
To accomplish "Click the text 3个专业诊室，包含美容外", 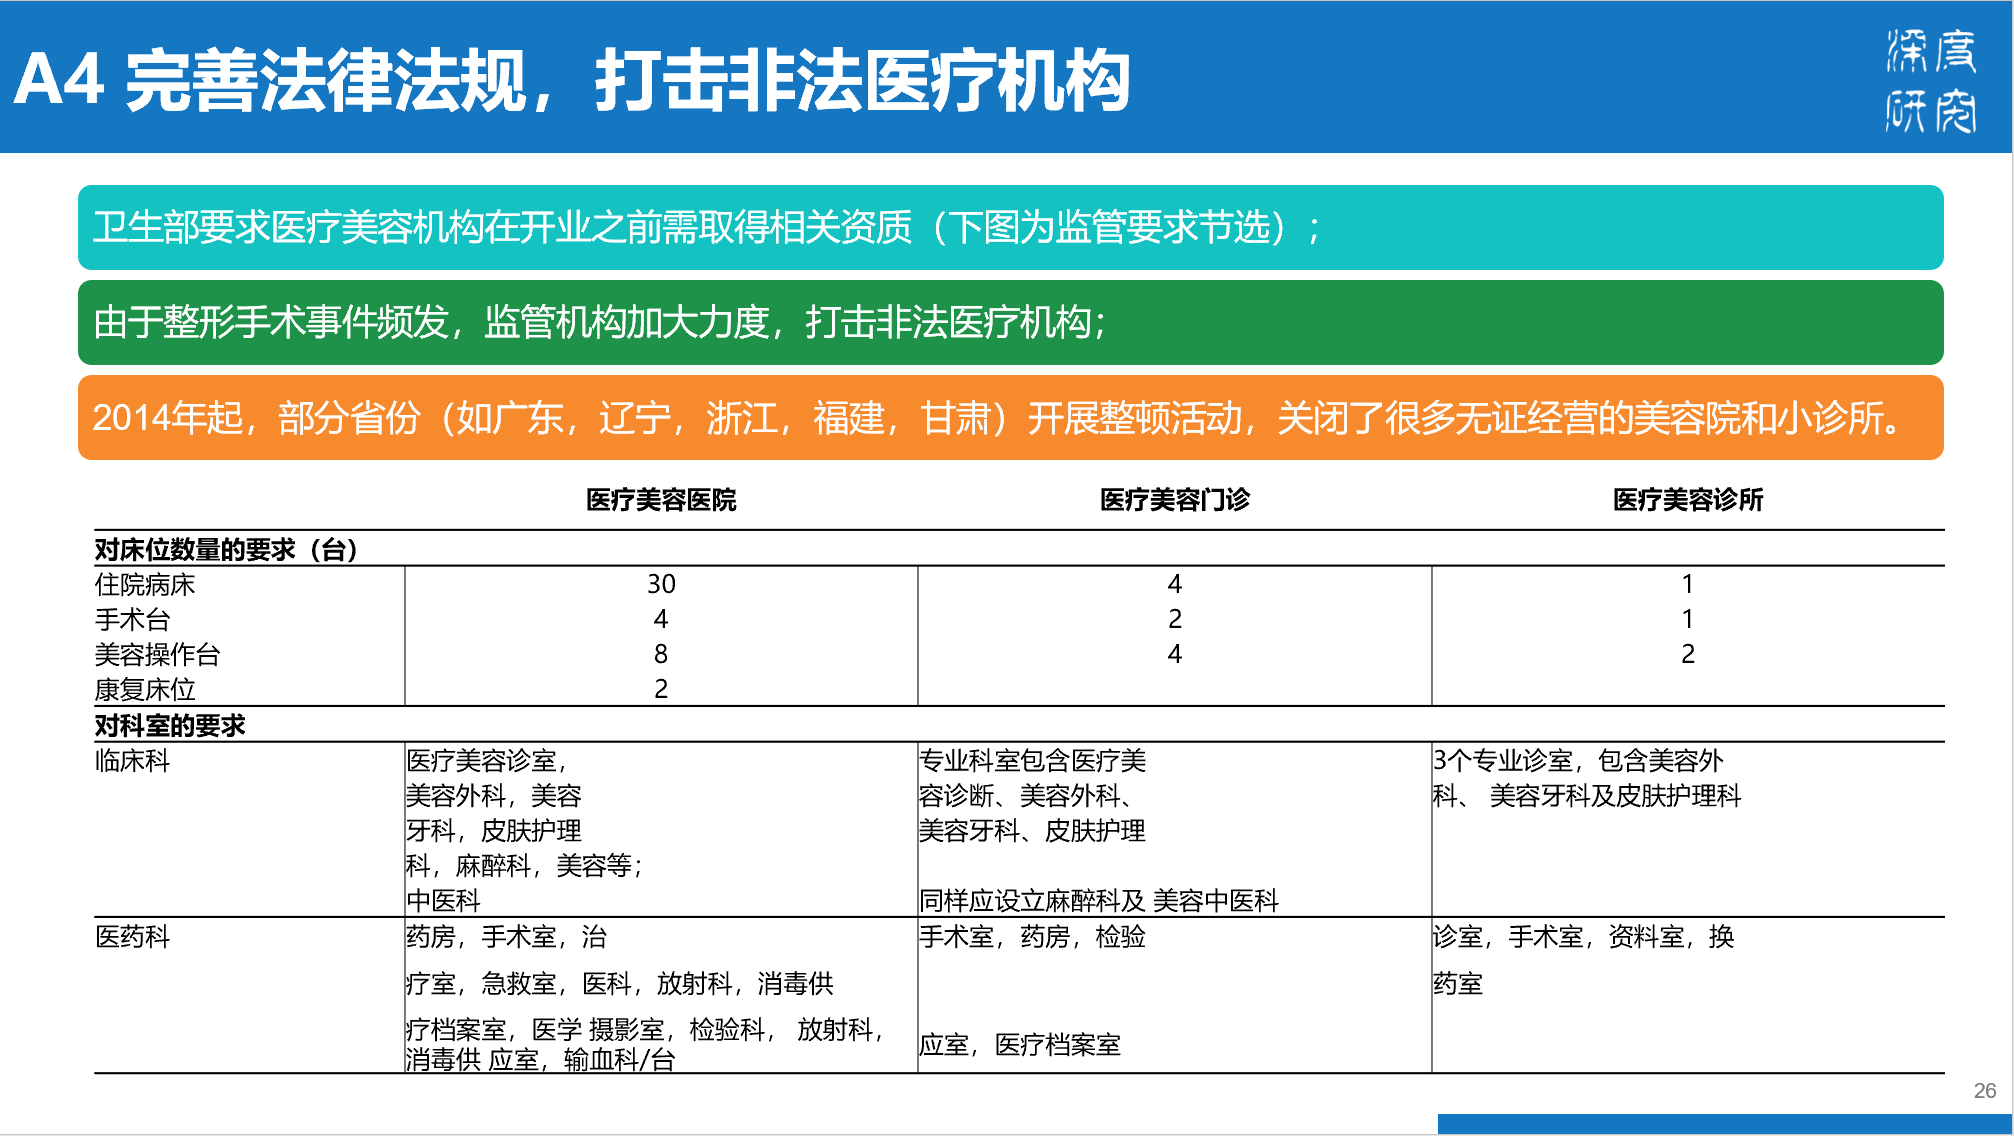I will coord(1578,760).
